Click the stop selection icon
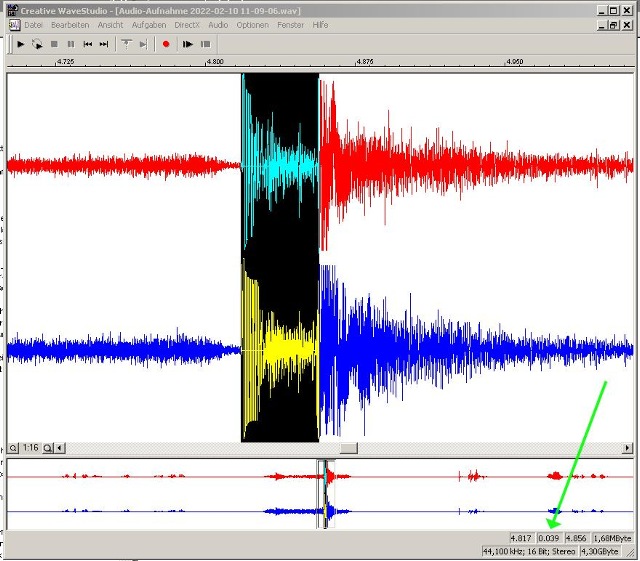Viewport: 640px width, 561px height. click(205, 44)
